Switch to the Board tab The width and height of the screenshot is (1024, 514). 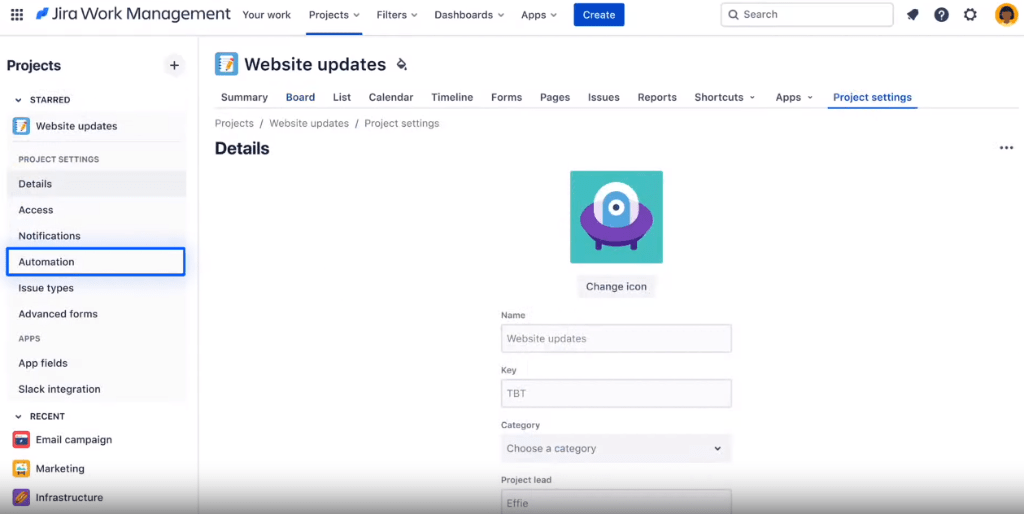(300, 97)
